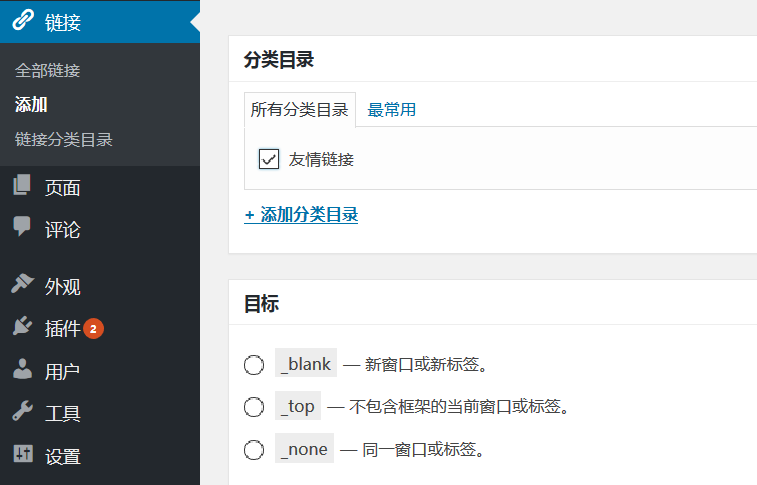Select the 工具 wrench icon
The height and width of the screenshot is (485, 757).
pos(22,411)
